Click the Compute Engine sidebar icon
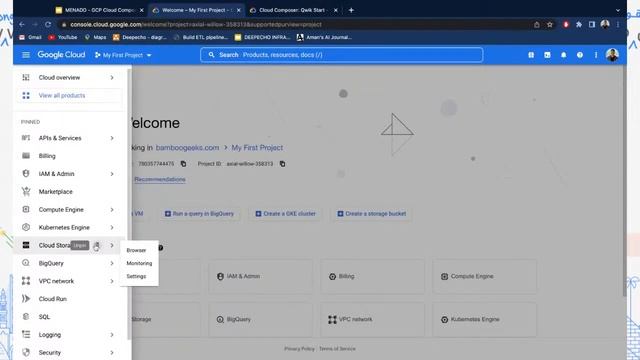This screenshot has height=360, width=640. (x=26, y=209)
